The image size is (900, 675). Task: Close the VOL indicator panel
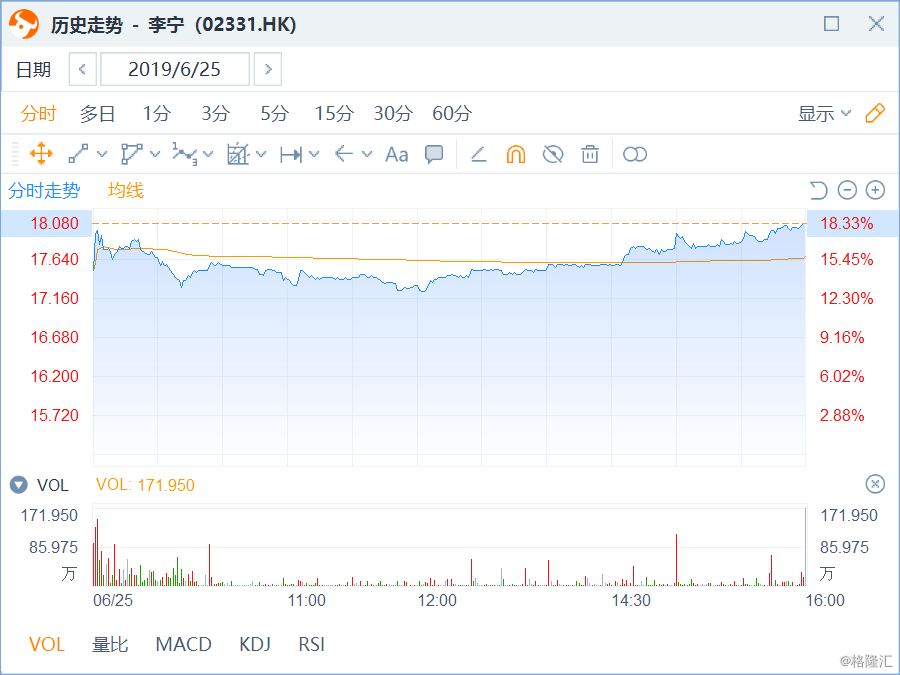tap(875, 484)
